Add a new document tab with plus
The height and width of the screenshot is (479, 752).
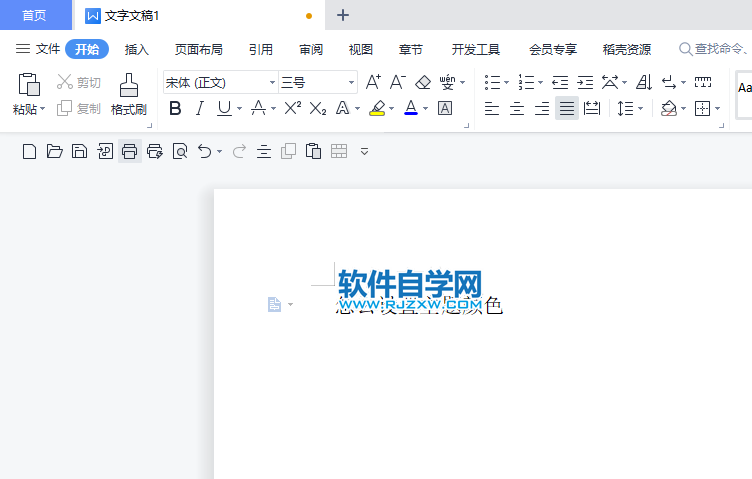point(343,15)
